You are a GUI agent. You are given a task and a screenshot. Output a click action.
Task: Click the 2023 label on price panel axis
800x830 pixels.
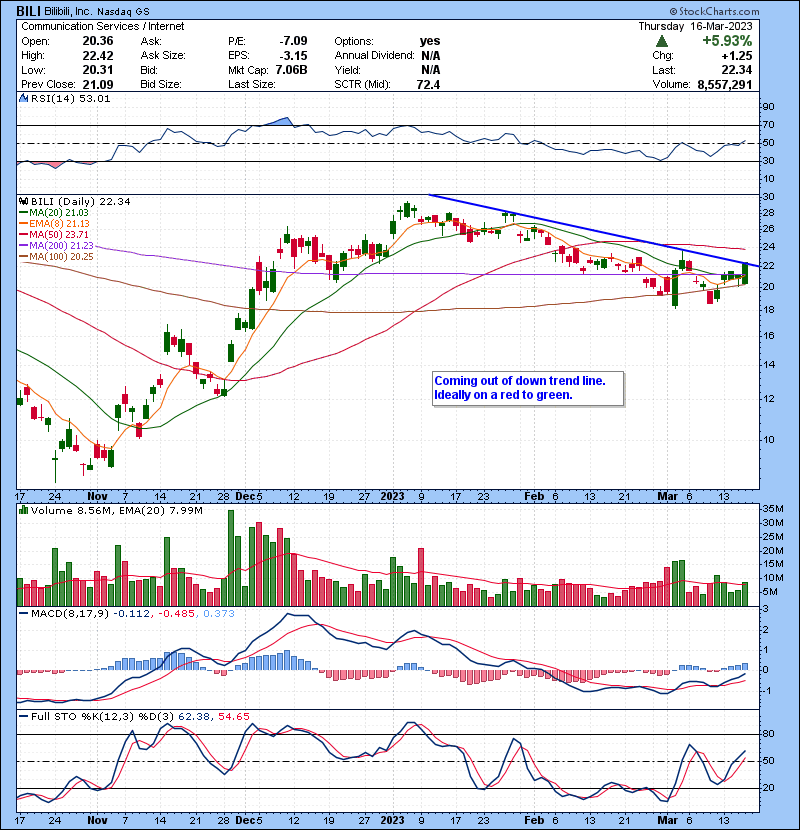(392, 497)
